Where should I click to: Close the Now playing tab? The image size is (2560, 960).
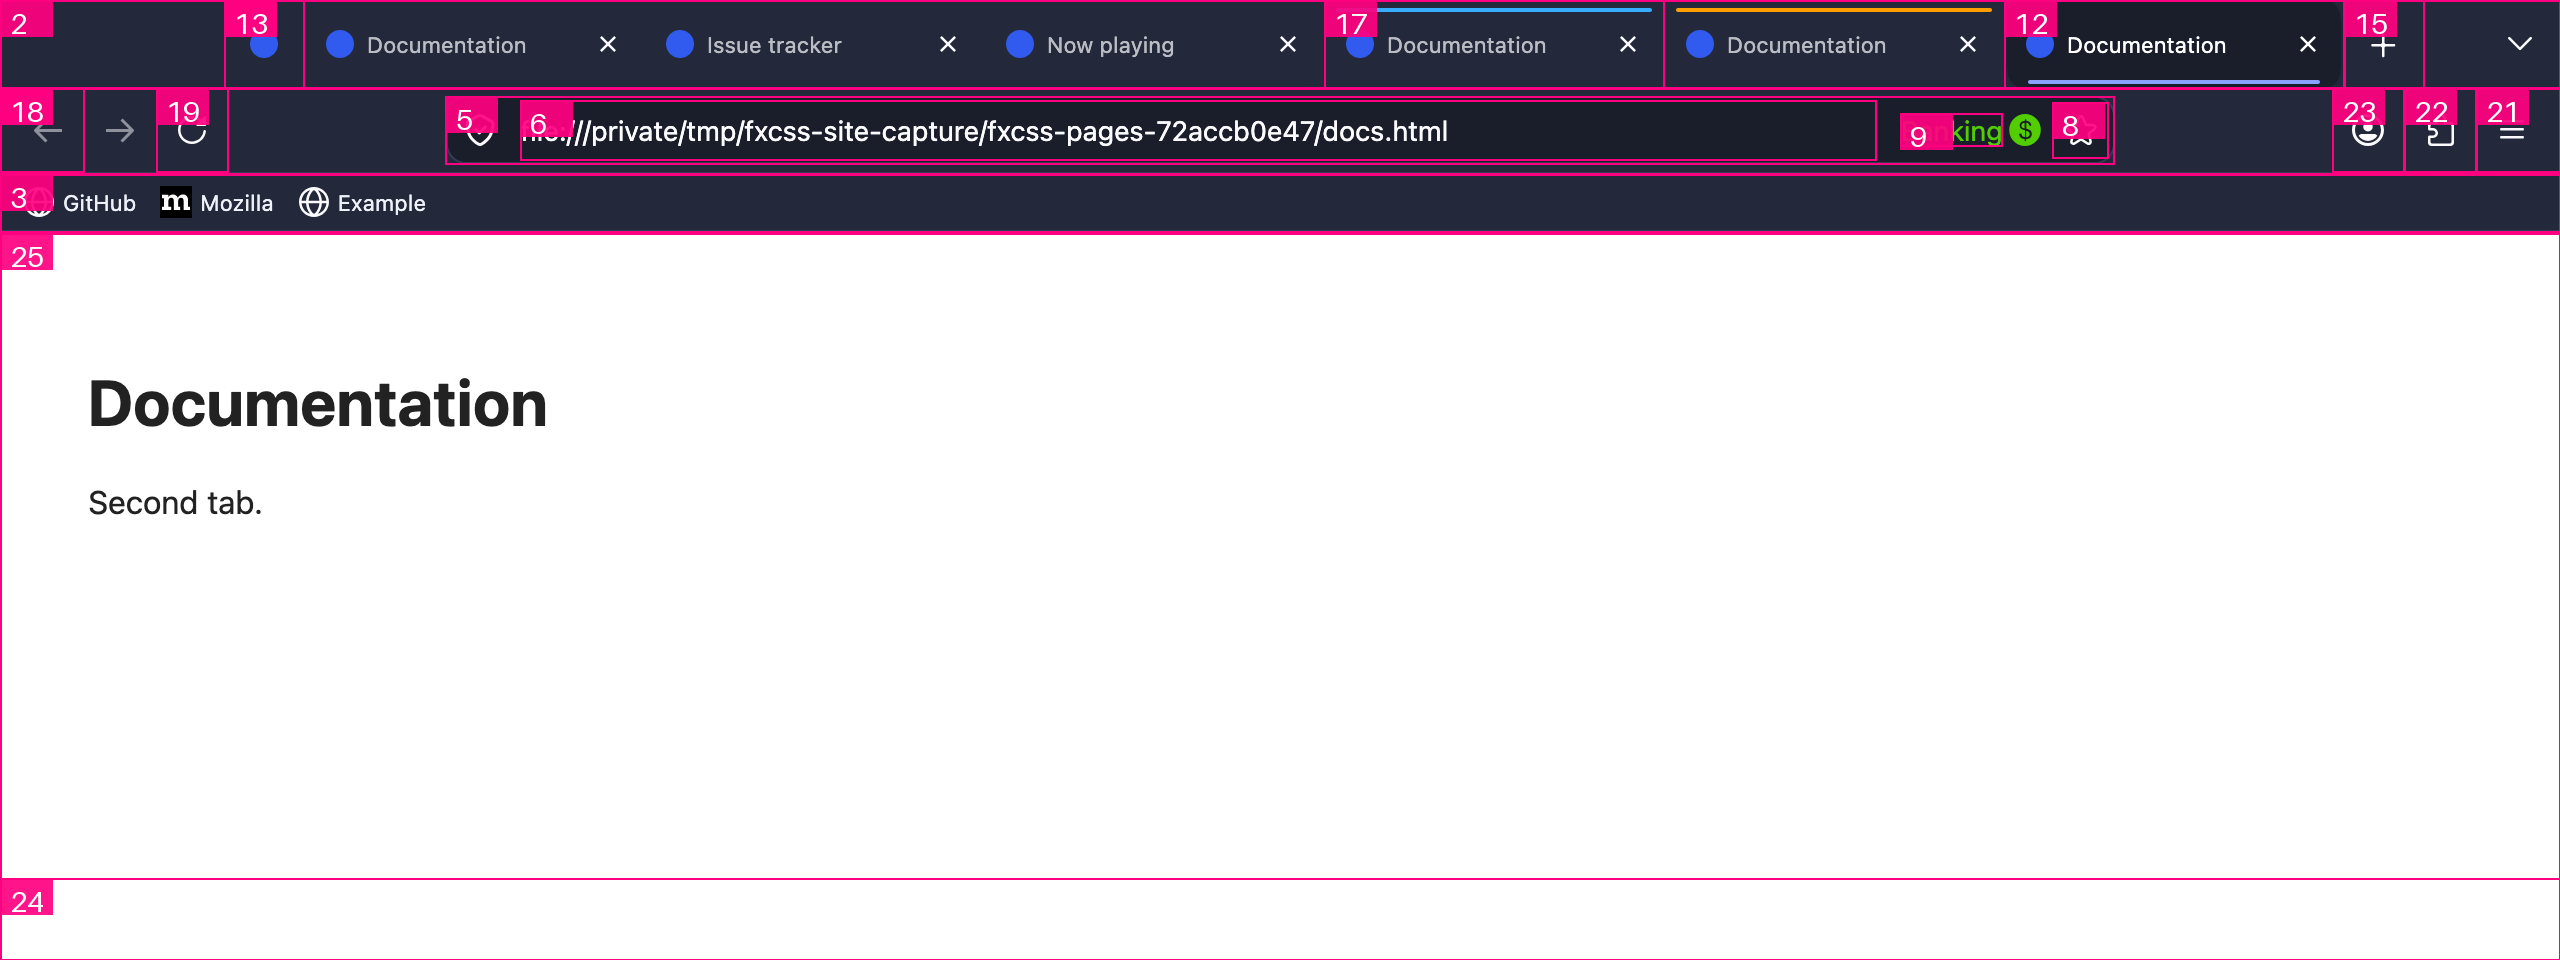1288,45
